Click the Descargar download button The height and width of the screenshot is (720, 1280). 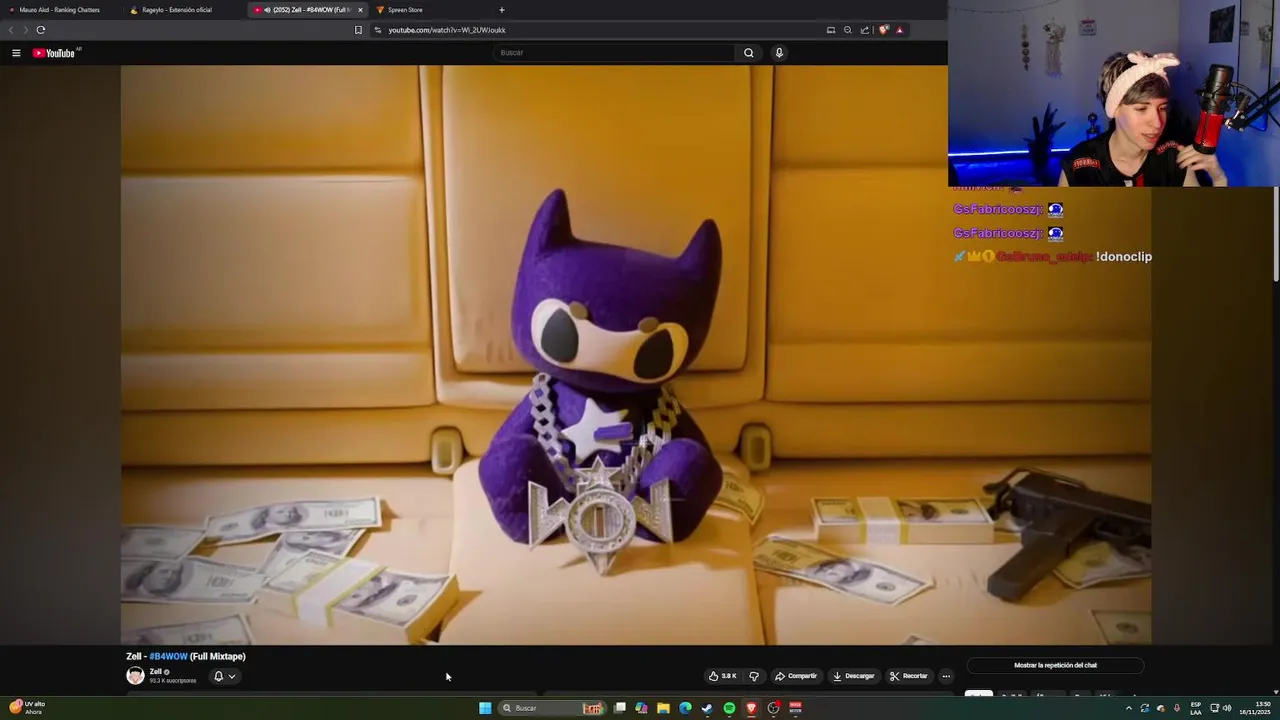853,676
